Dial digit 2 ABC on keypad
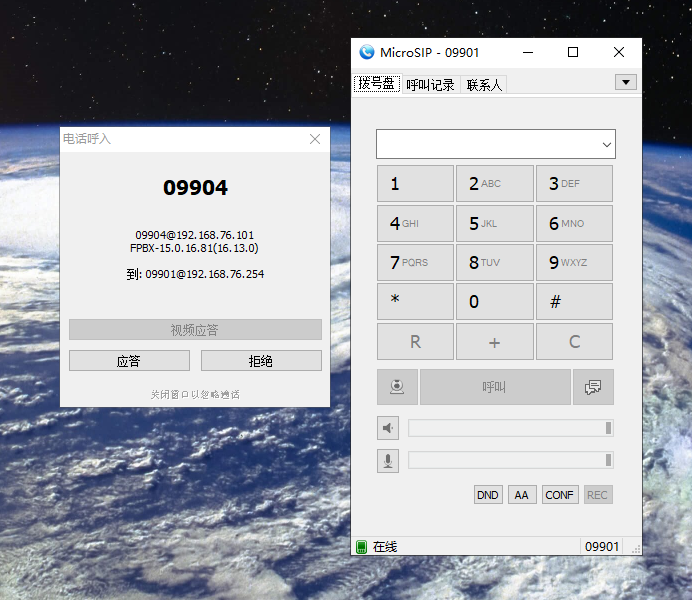The image size is (692, 600). pos(495,184)
